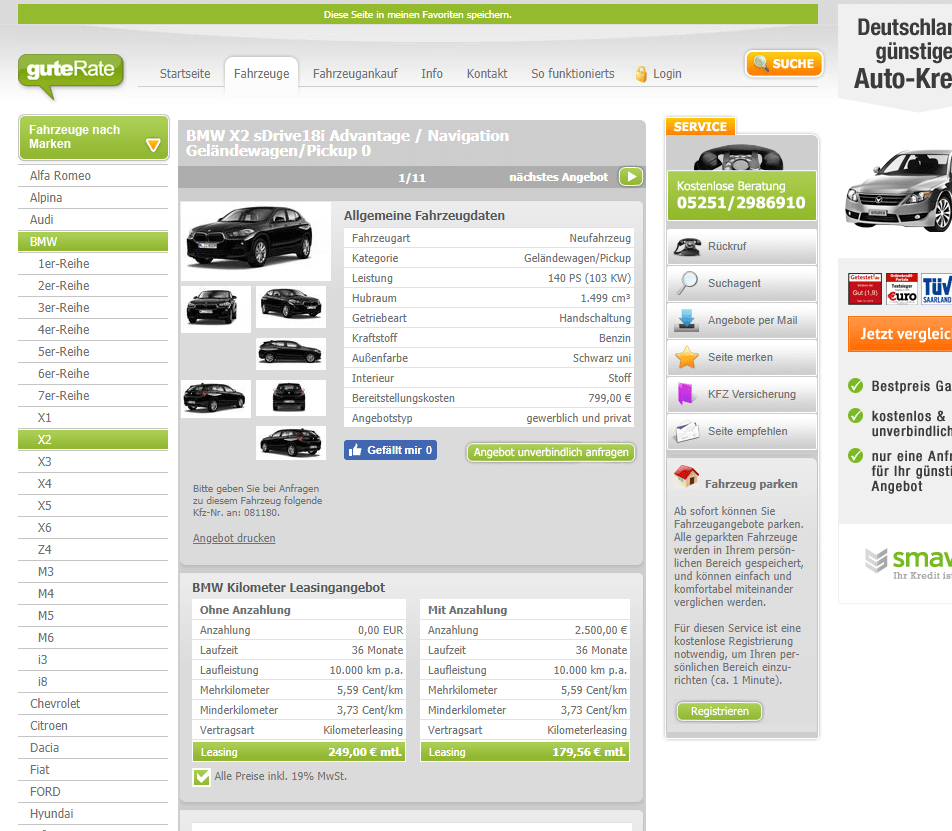Select Hyundai in brand list
This screenshot has width=952, height=831.
(x=93, y=813)
